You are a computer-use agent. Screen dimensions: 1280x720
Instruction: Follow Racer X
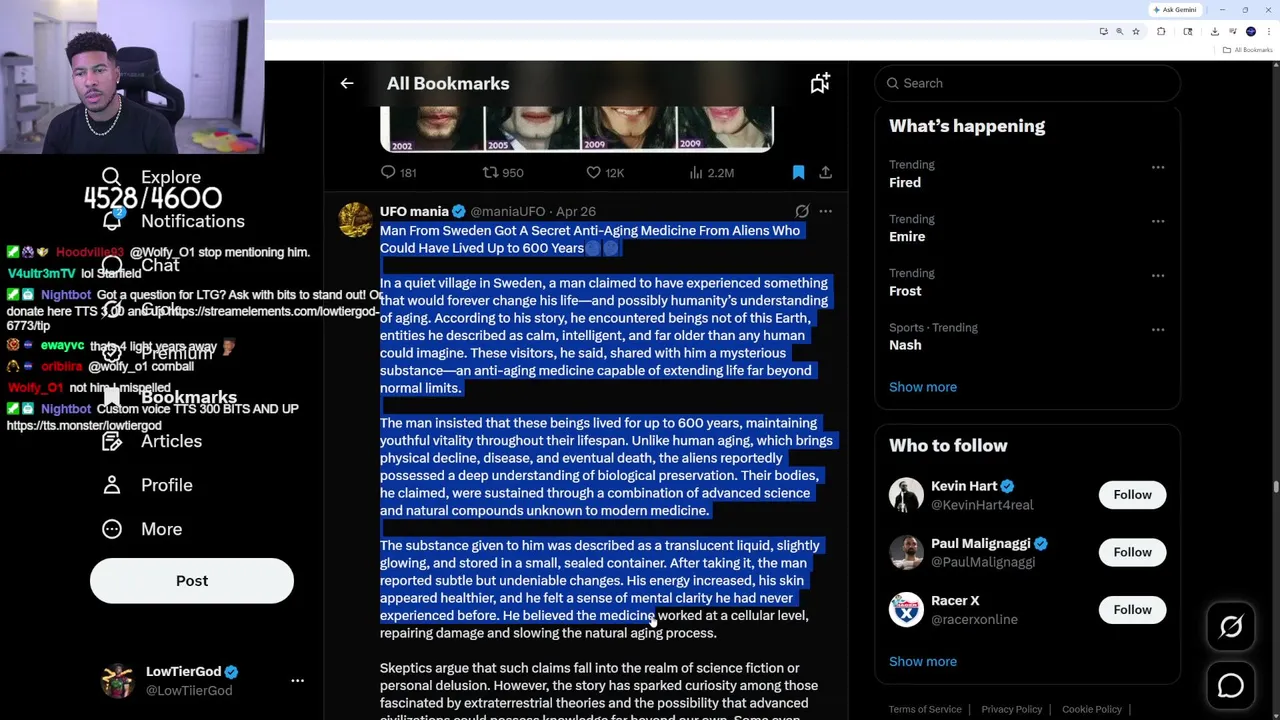tap(1132, 610)
